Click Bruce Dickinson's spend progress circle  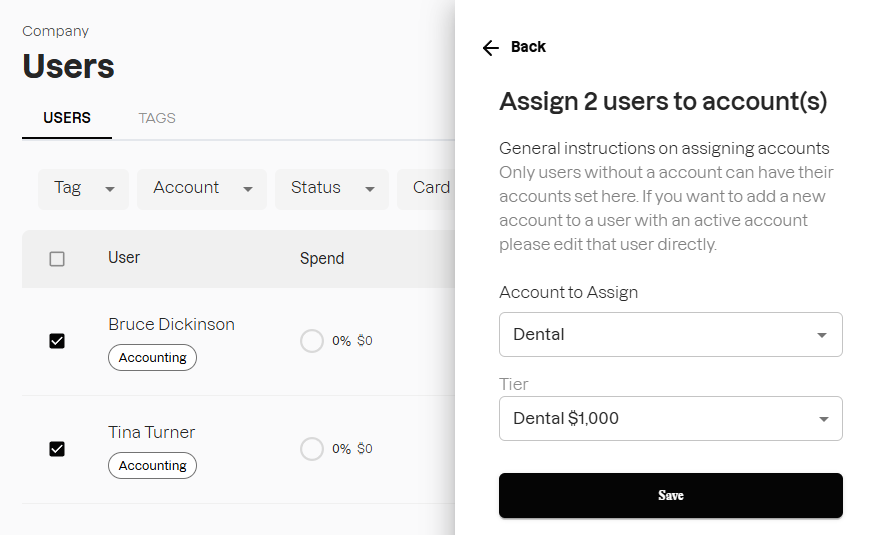[312, 341]
